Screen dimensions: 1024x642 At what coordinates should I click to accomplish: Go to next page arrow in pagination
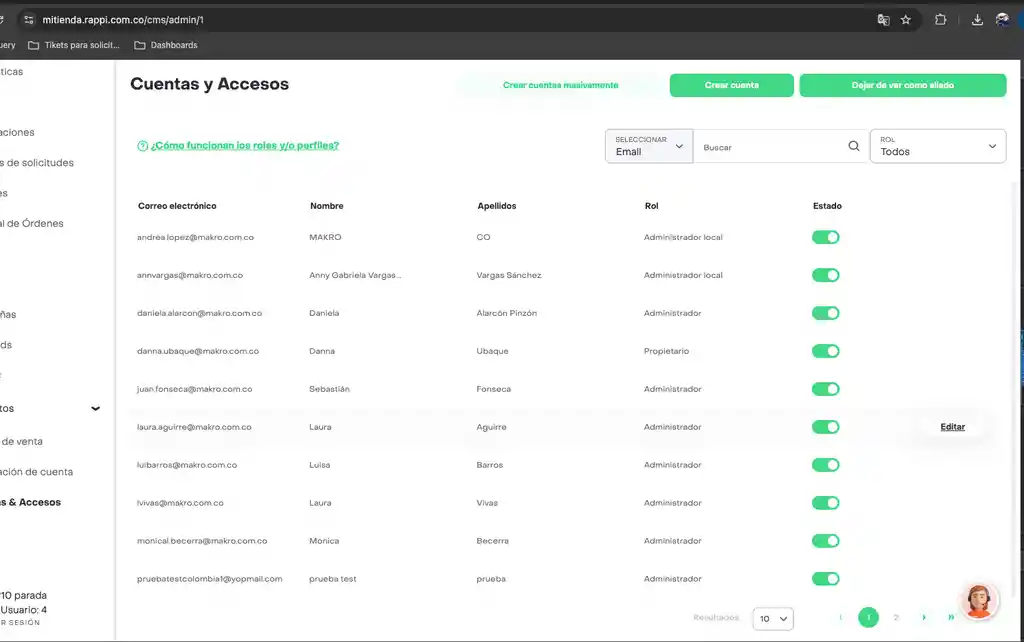coord(924,618)
